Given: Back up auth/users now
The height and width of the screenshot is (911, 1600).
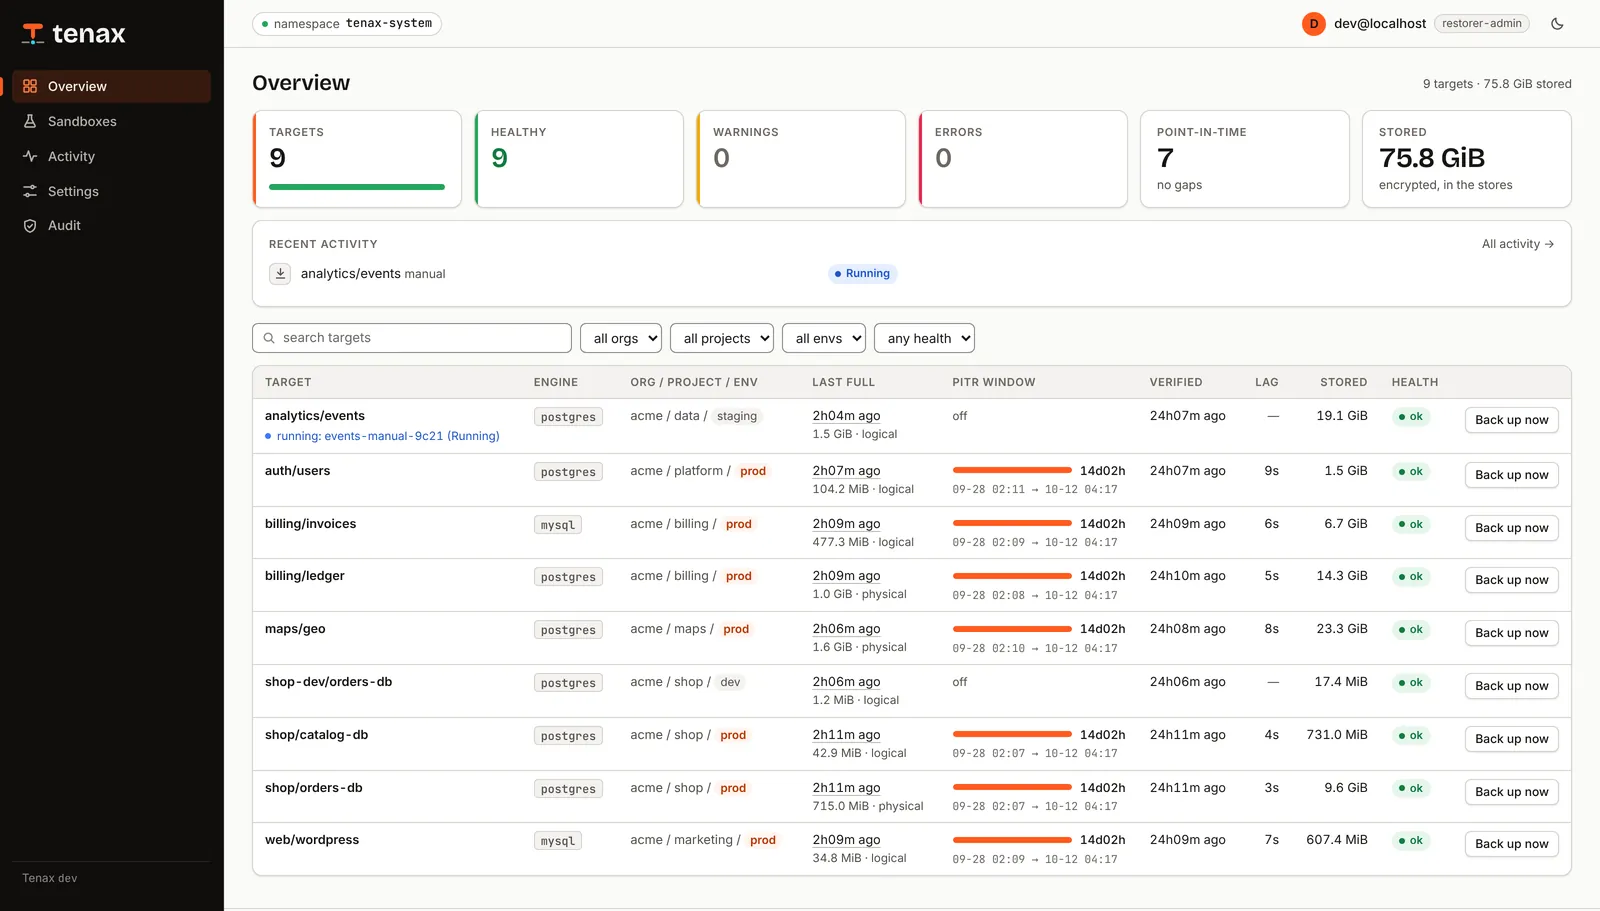Looking at the screenshot, I should pyautogui.click(x=1511, y=475).
